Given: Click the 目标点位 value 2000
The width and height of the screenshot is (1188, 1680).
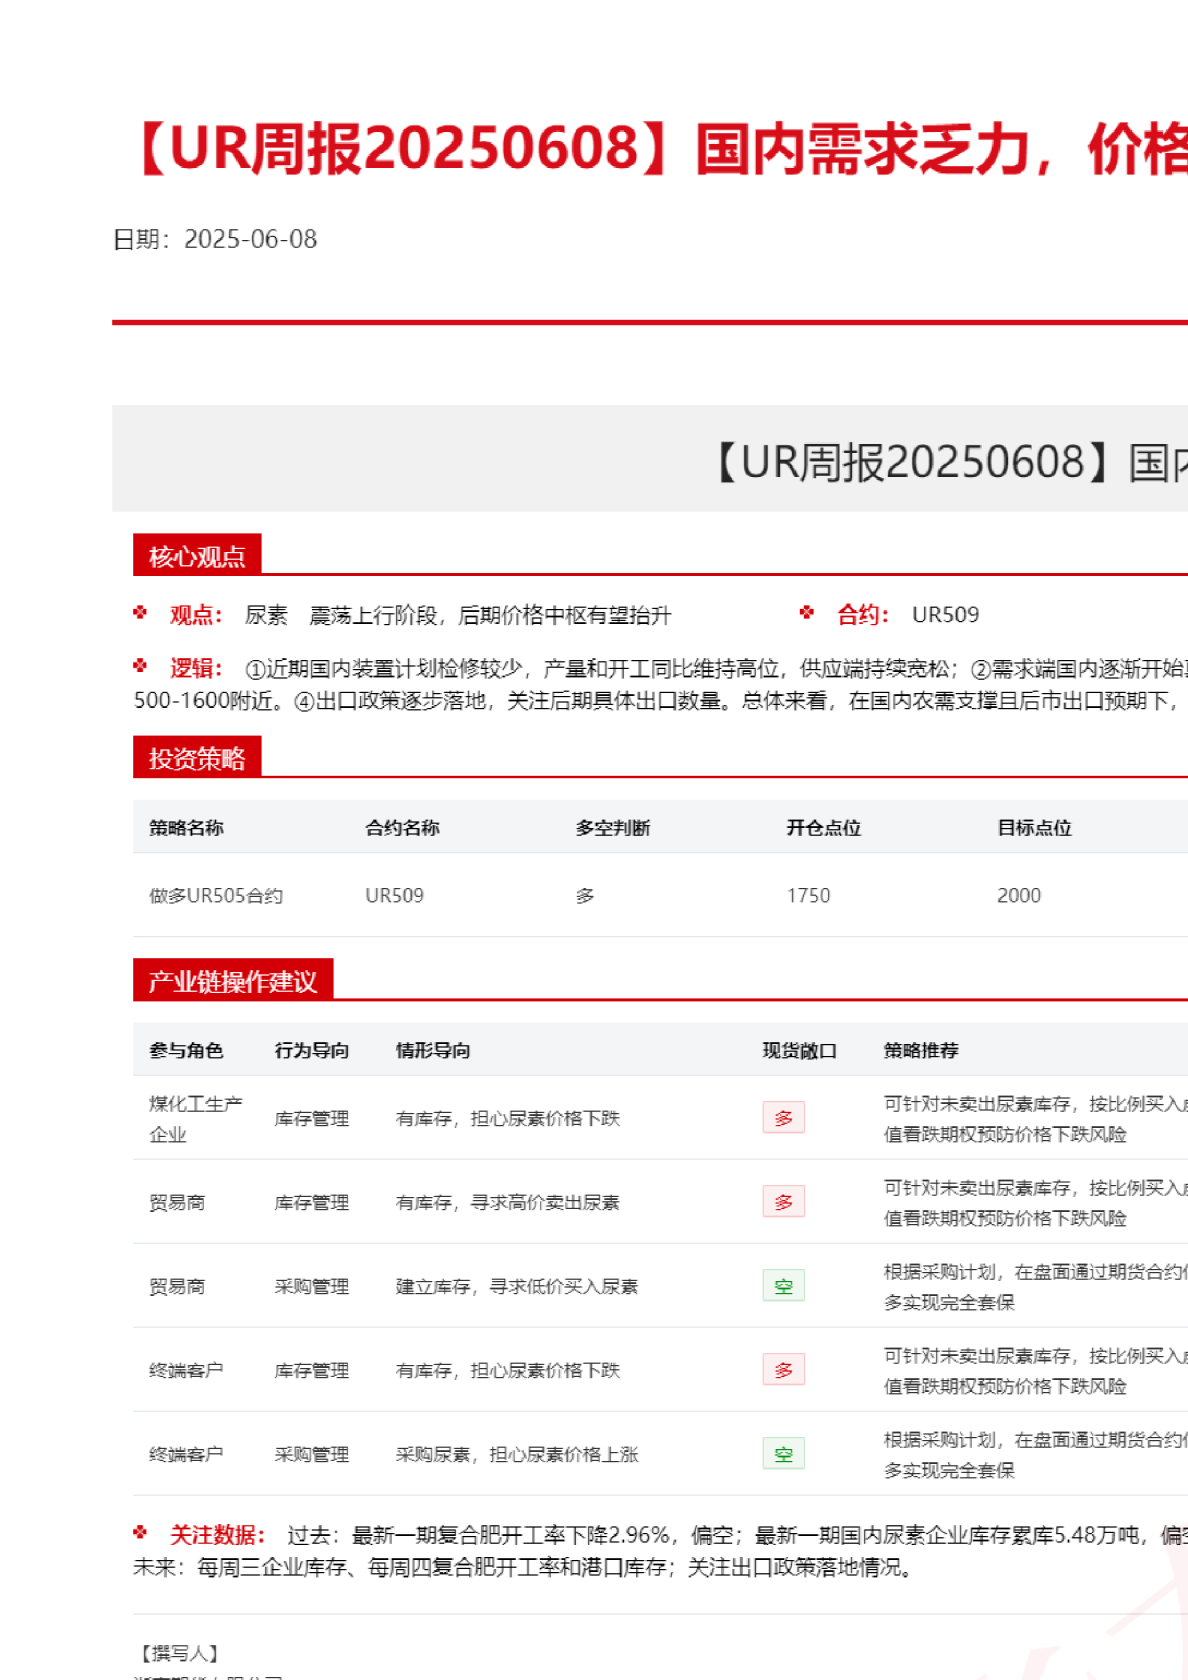Looking at the screenshot, I should click(x=1018, y=896).
